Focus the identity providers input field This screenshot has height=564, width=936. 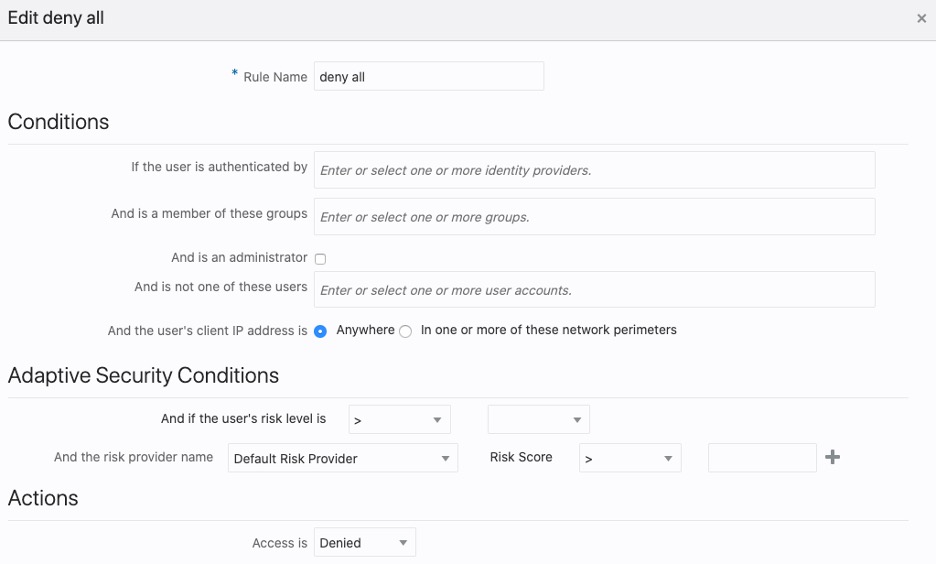[594, 170]
